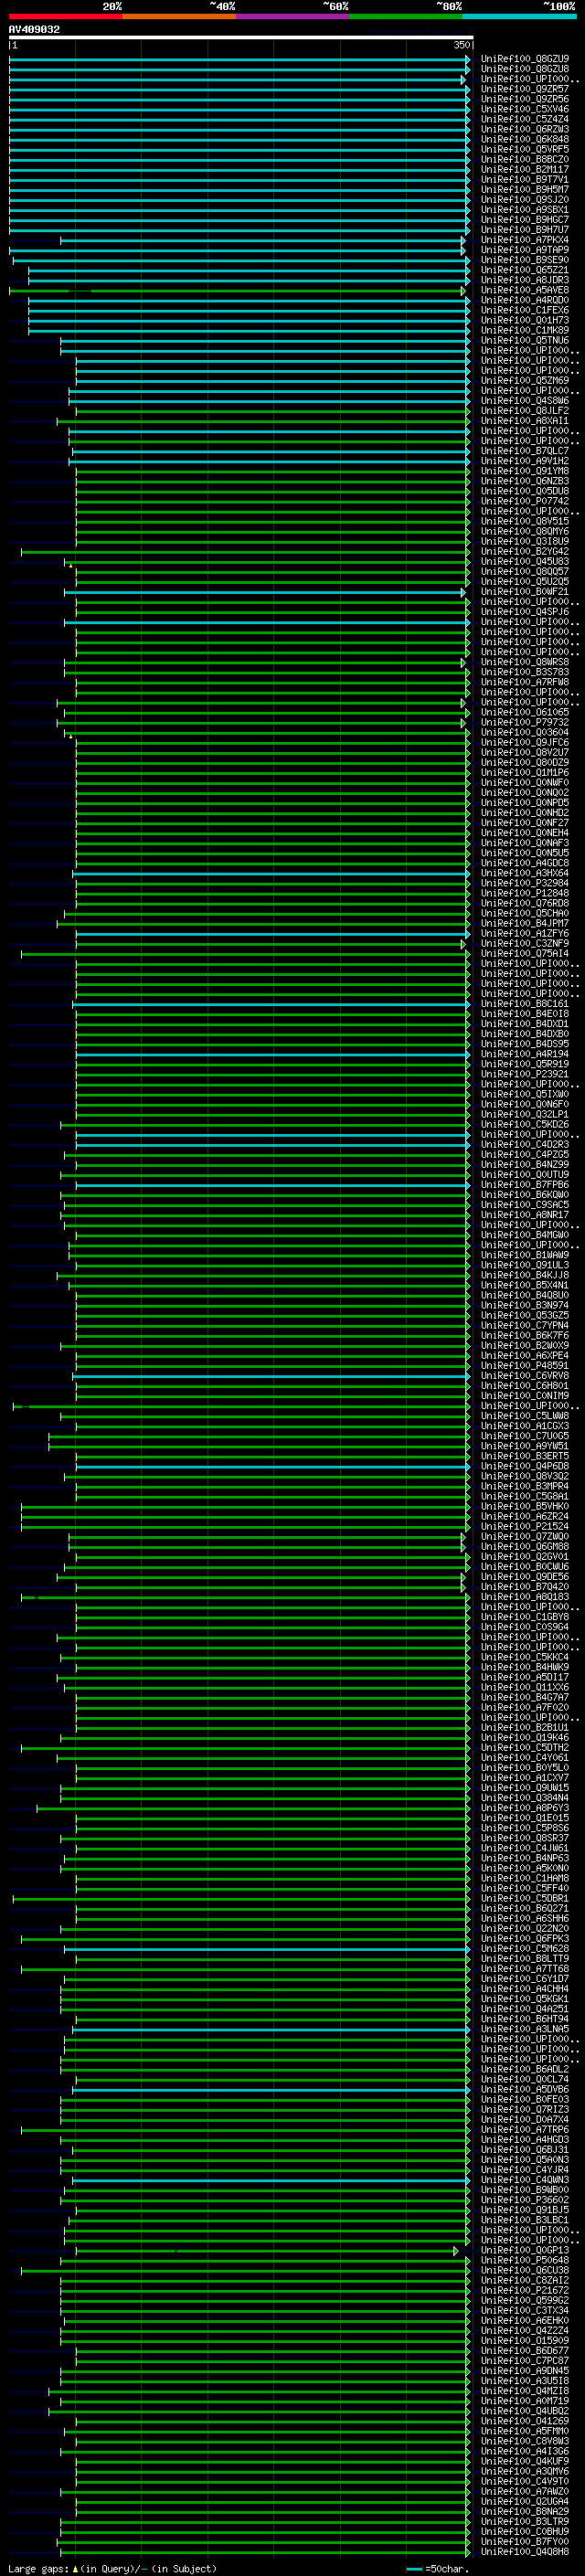Pick the UniRef100_A9V1H2 hit
This screenshot has width=585, height=2576.
tap(524, 461)
